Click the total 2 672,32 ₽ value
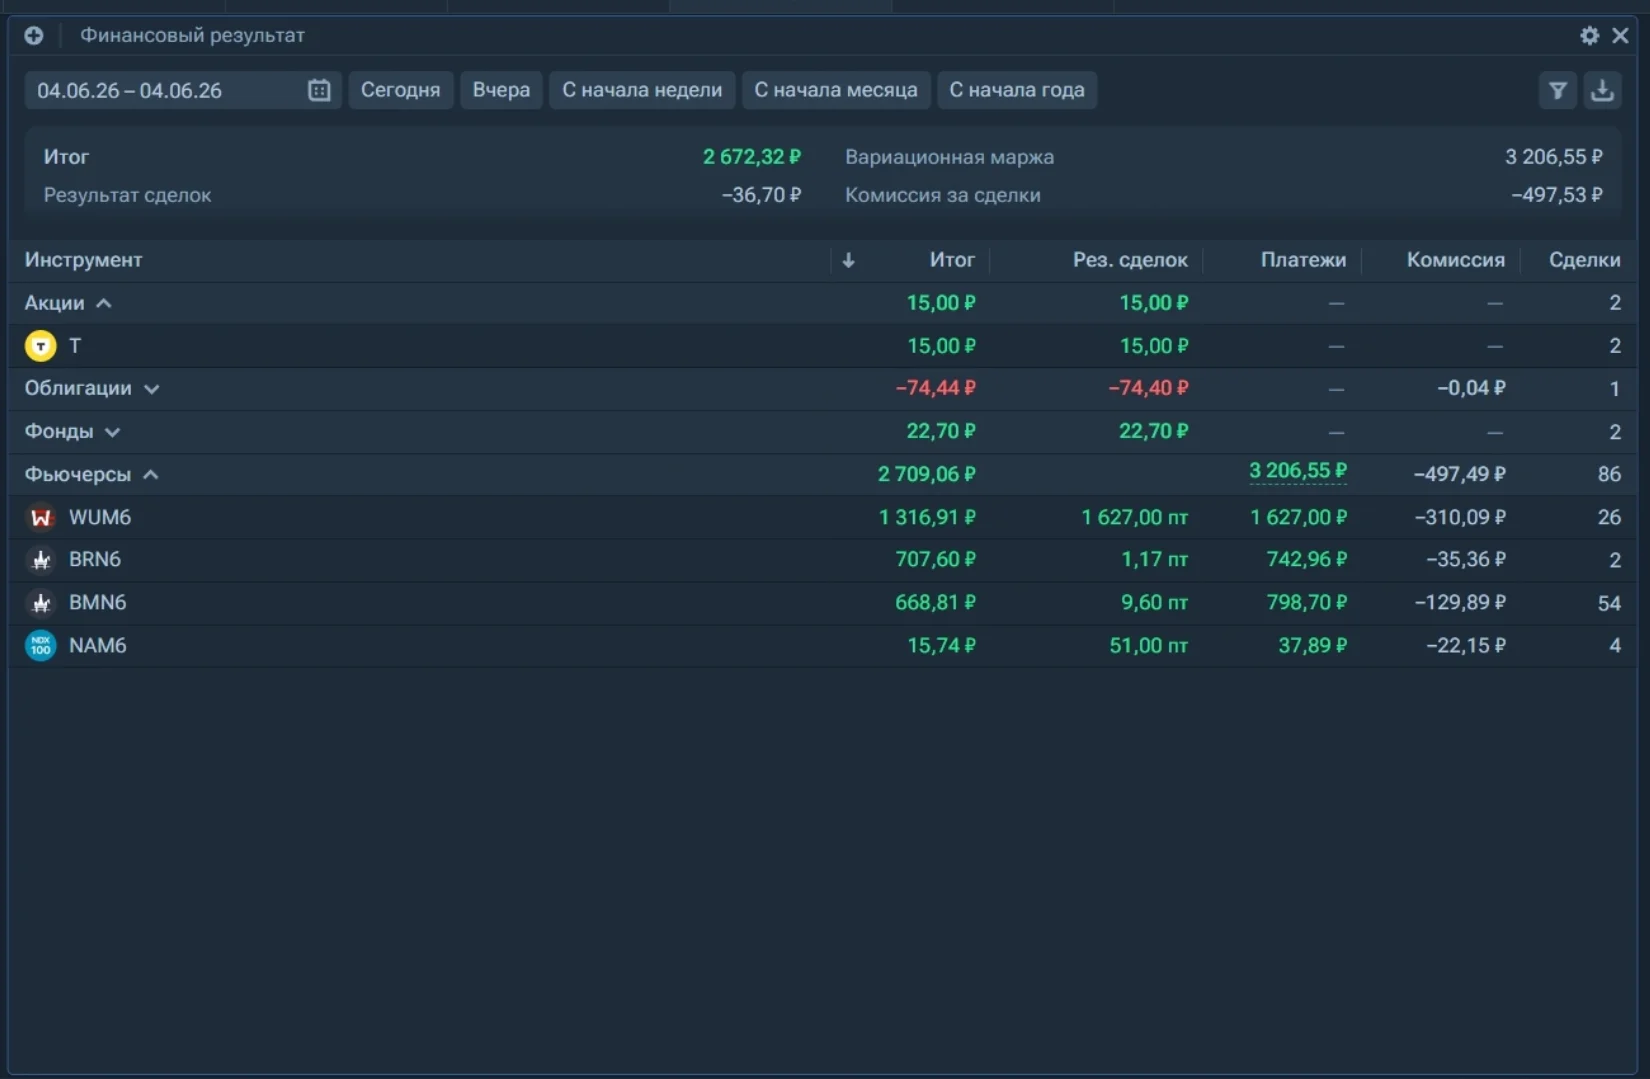1650x1079 pixels. [x=752, y=157]
